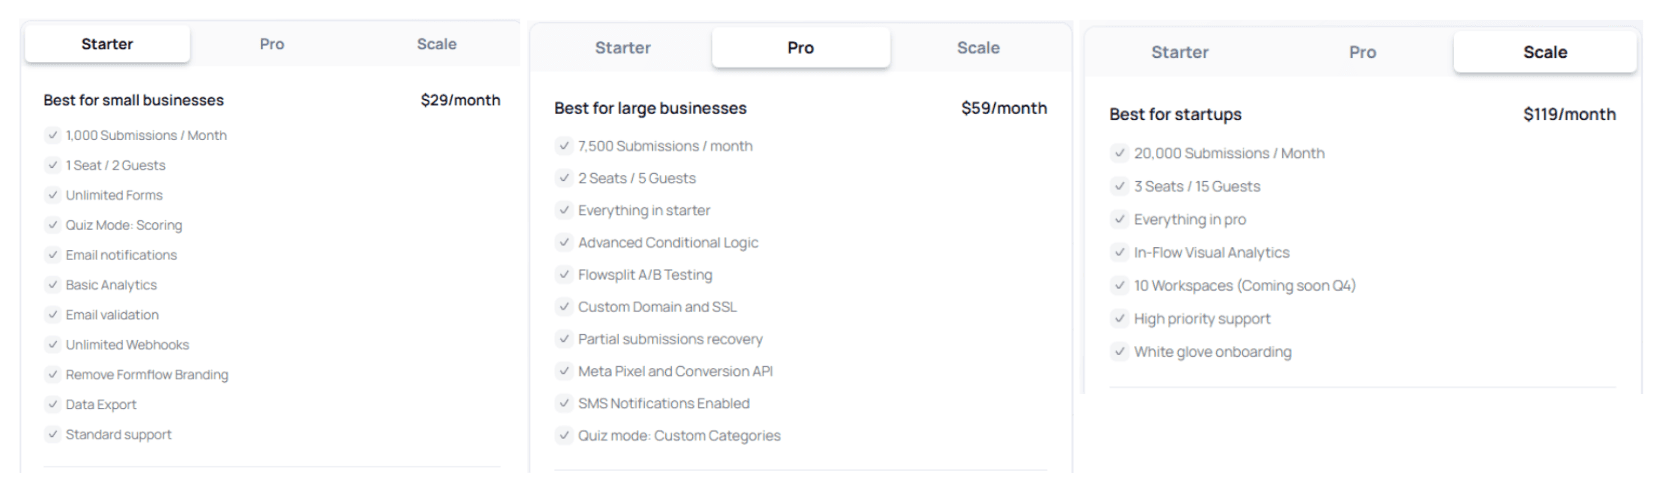Click the check icon next to Basic Analytics
The width and height of the screenshot is (1665, 492).
click(52, 285)
